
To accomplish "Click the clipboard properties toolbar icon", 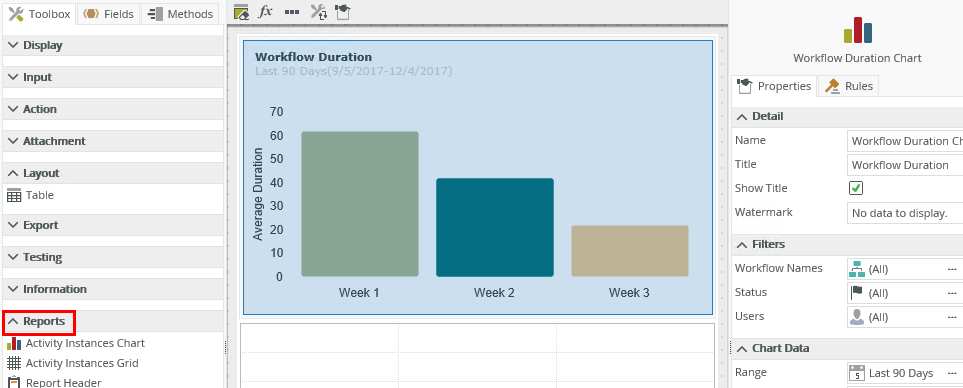I will (x=342, y=12).
